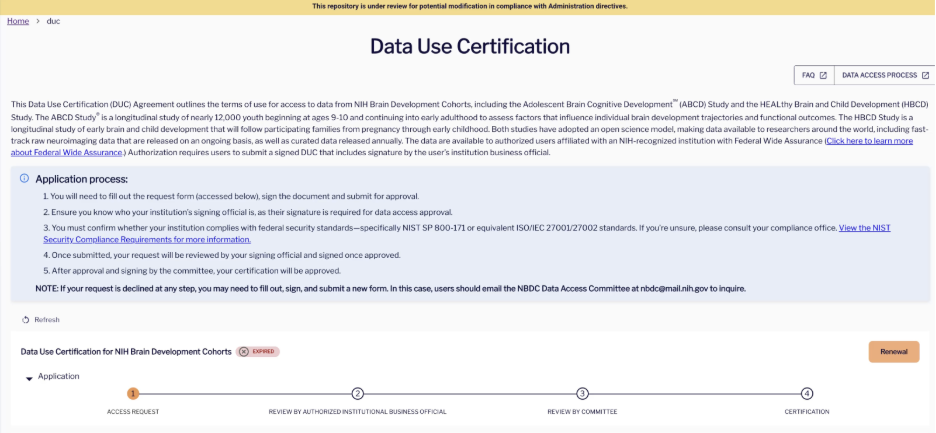Screen dimensions: 936x433
Task: Click the Renewal button
Action: (894, 352)
